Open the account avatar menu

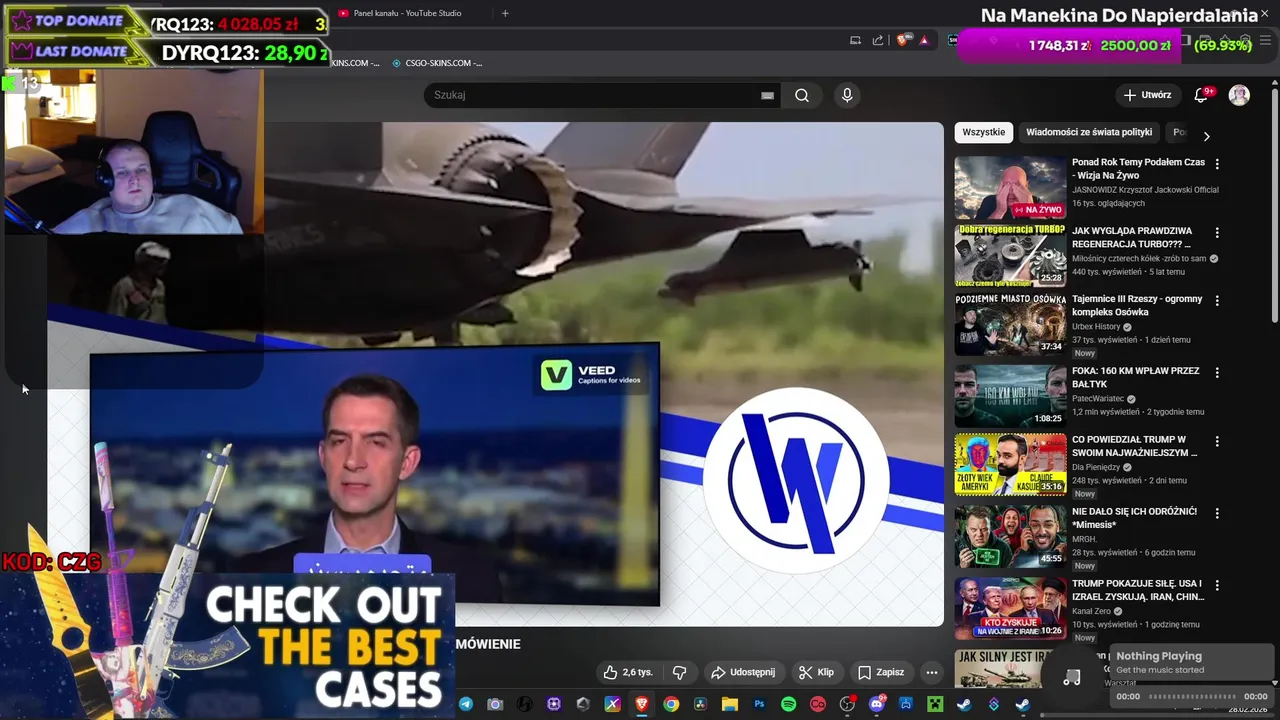coord(1239,95)
